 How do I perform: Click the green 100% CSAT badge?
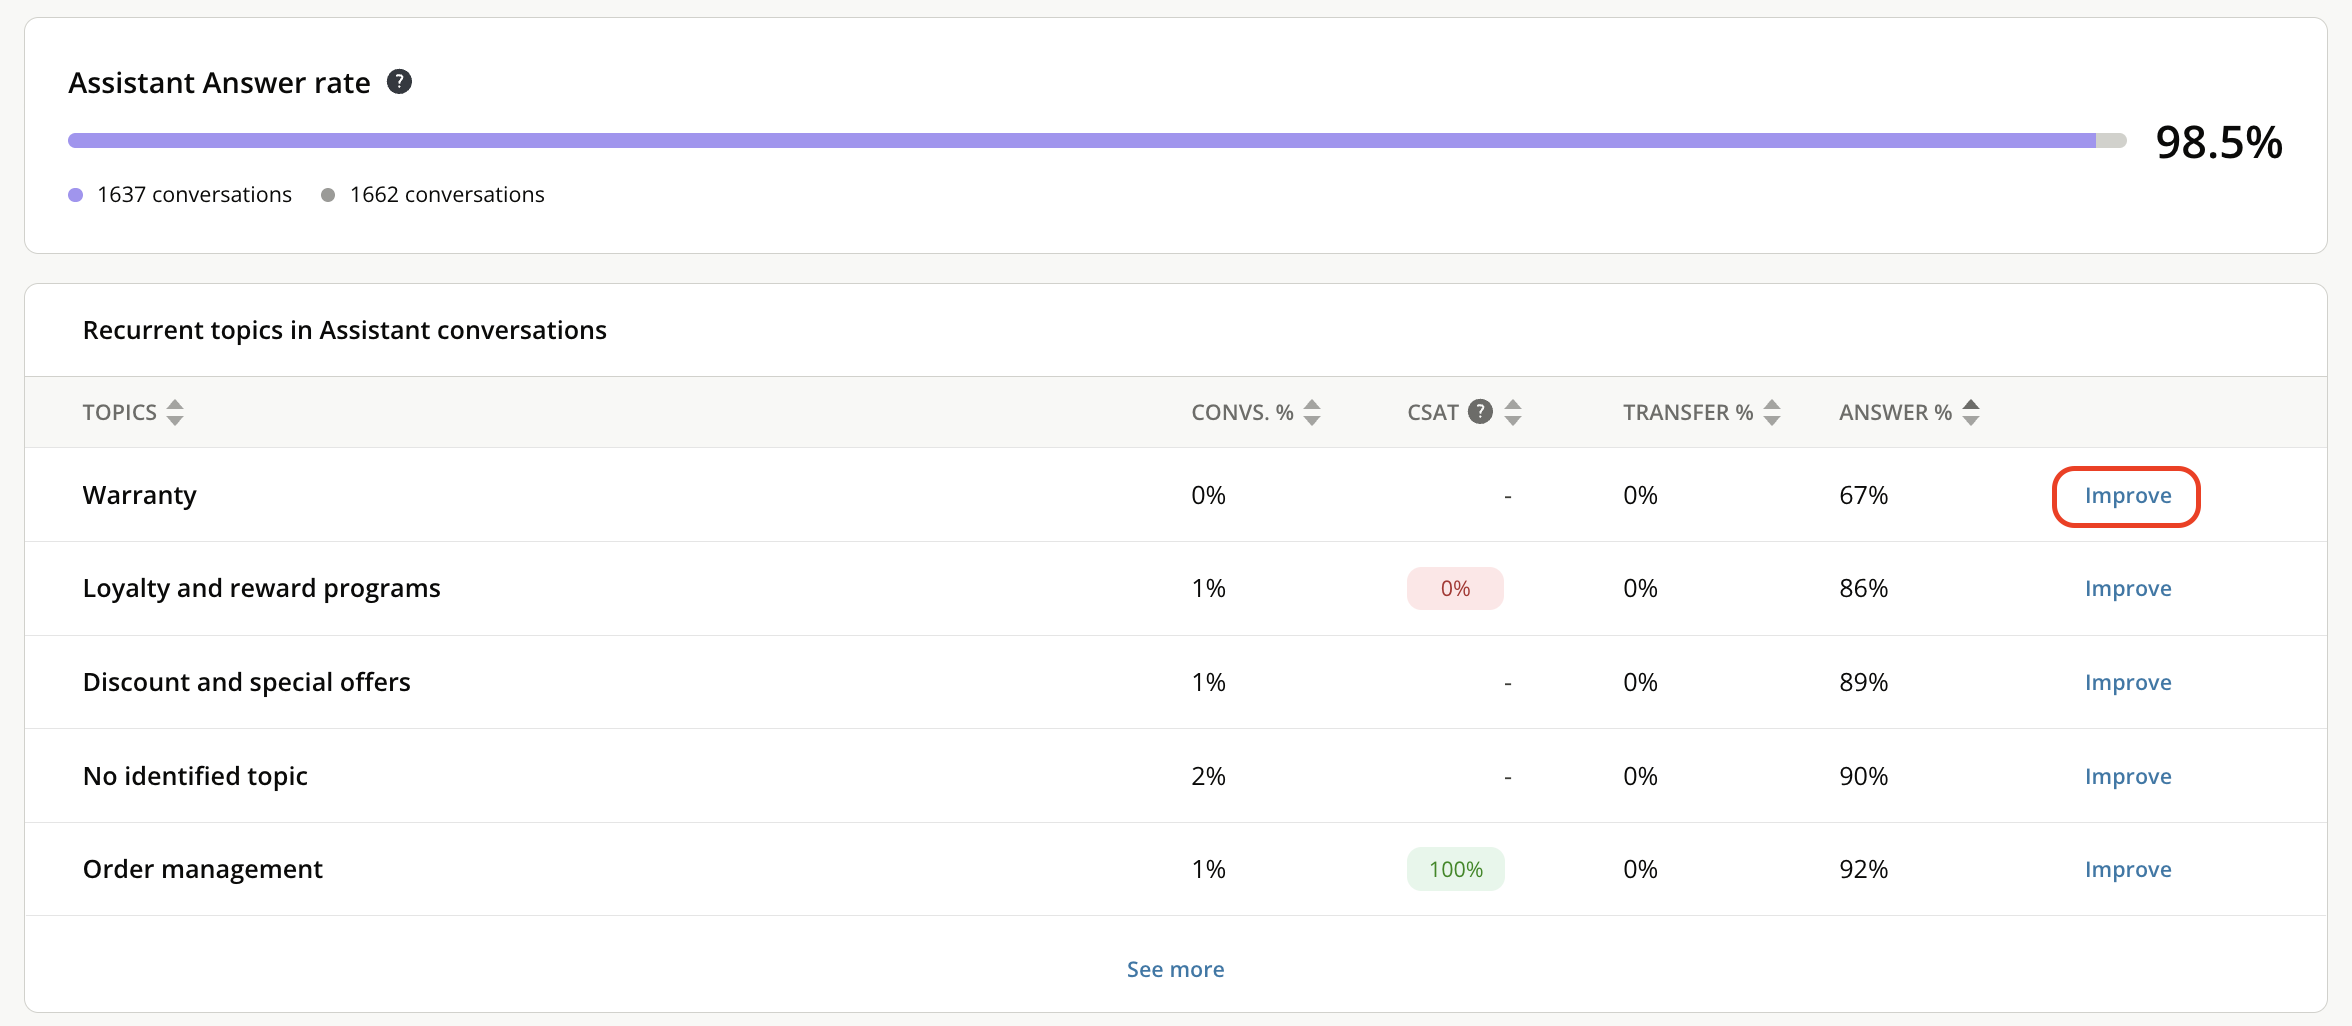click(x=1455, y=870)
